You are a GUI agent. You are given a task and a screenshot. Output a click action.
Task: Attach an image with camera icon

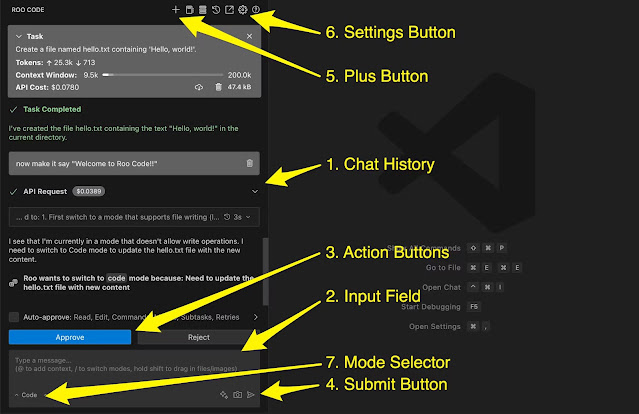[237, 394]
